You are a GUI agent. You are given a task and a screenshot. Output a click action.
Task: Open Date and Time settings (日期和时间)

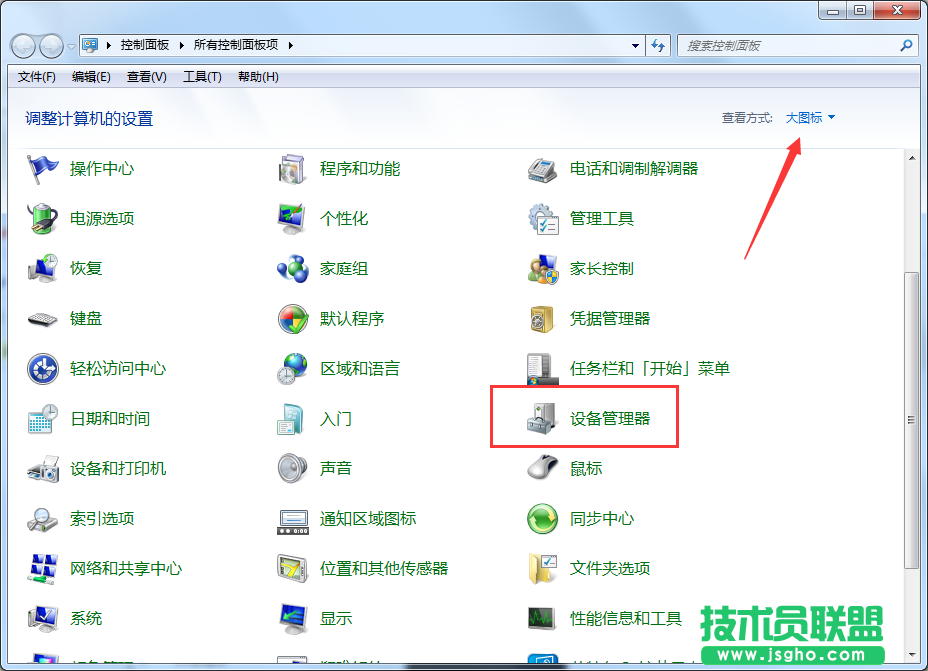pyautogui.click(x=110, y=418)
